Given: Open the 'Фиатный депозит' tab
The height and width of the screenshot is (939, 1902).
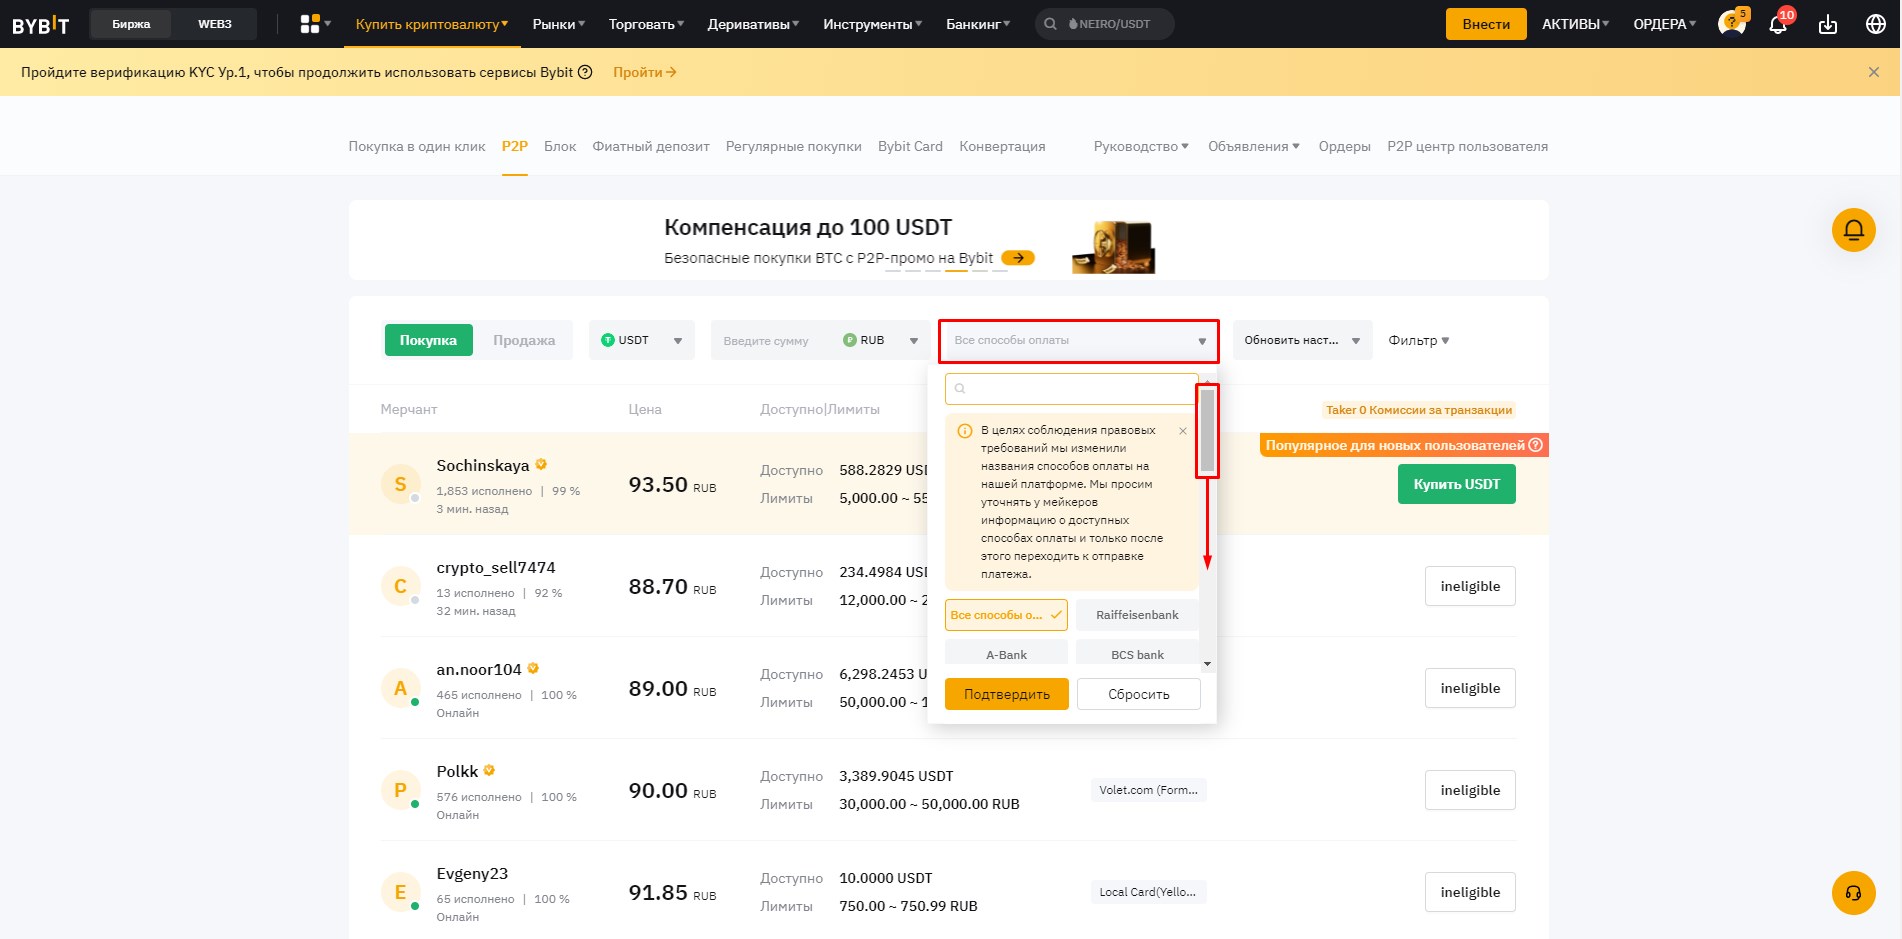Looking at the screenshot, I should [x=651, y=146].
